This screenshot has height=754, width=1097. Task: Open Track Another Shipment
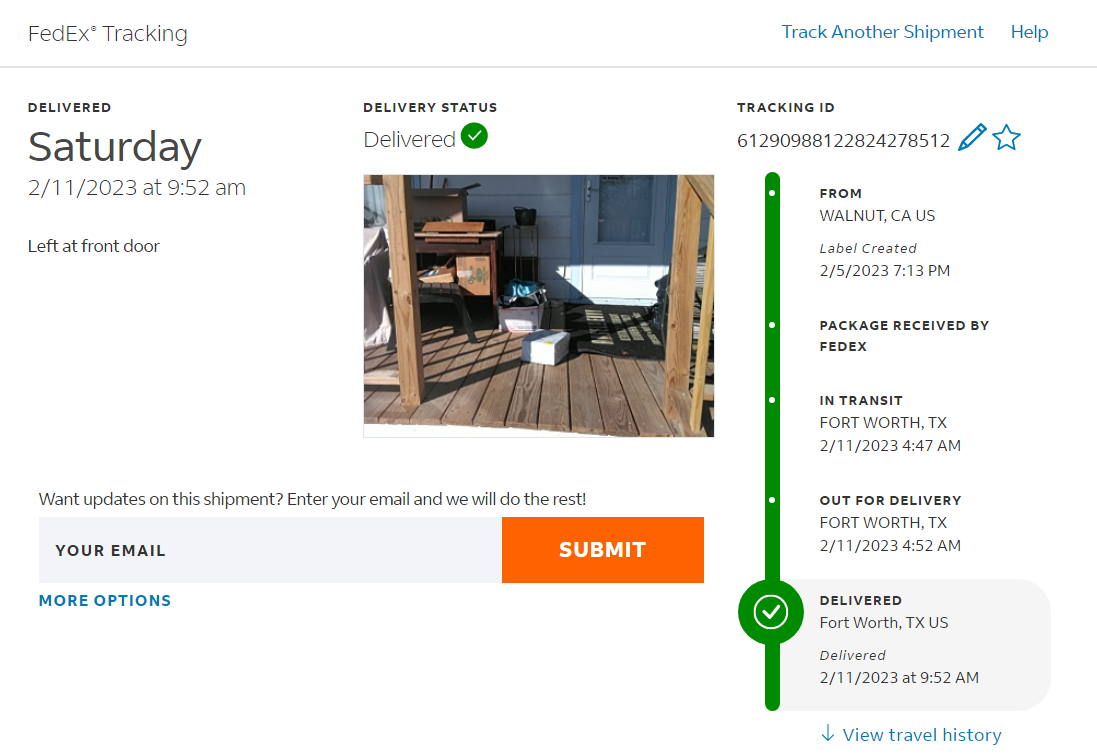882,32
